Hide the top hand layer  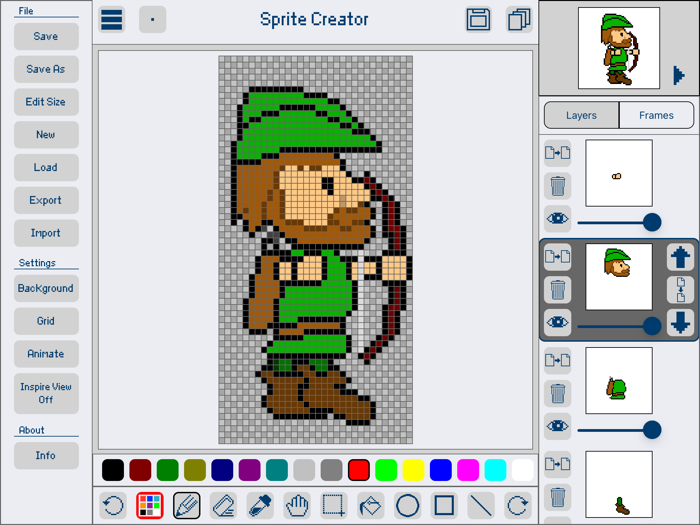click(558, 219)
